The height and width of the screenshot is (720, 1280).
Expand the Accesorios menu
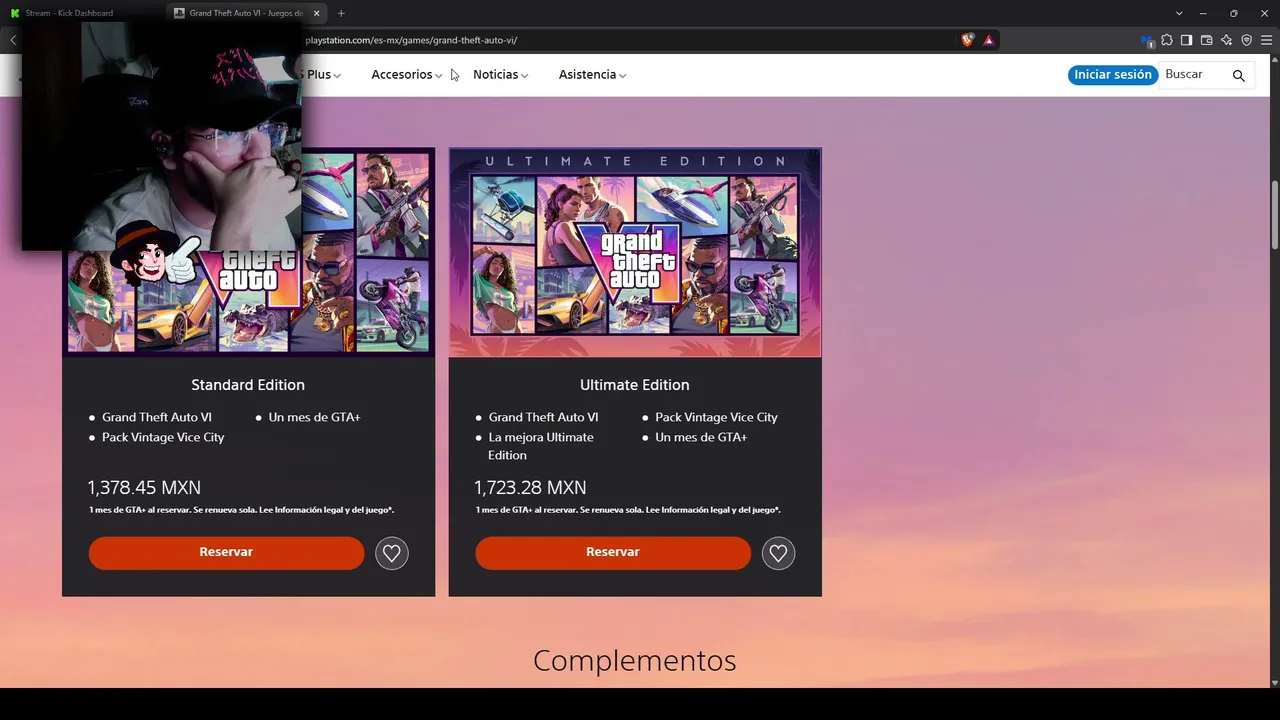406,75
